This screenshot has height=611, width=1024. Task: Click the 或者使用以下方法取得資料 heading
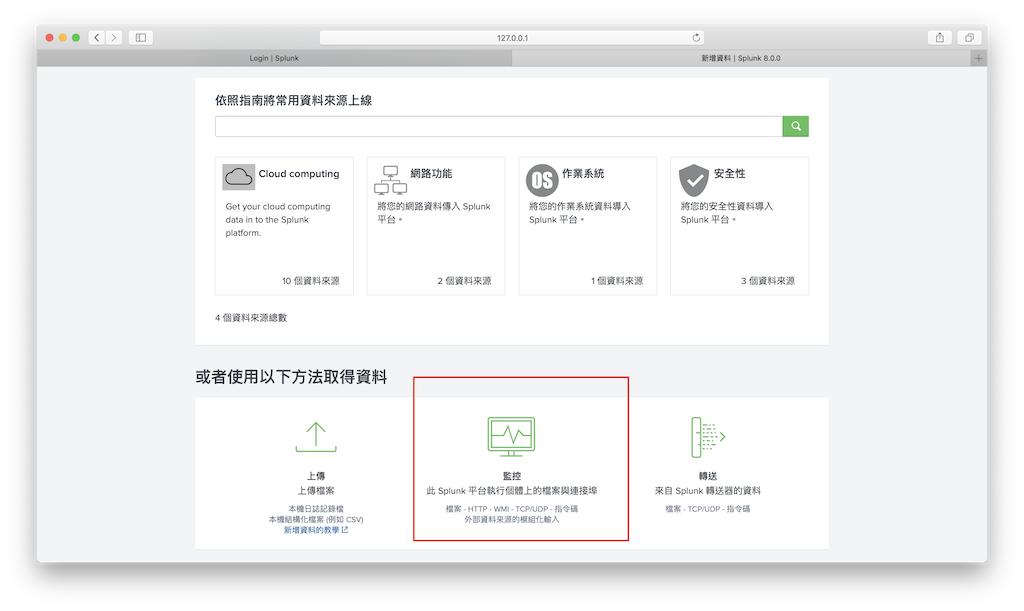click(x=291, y=377)
